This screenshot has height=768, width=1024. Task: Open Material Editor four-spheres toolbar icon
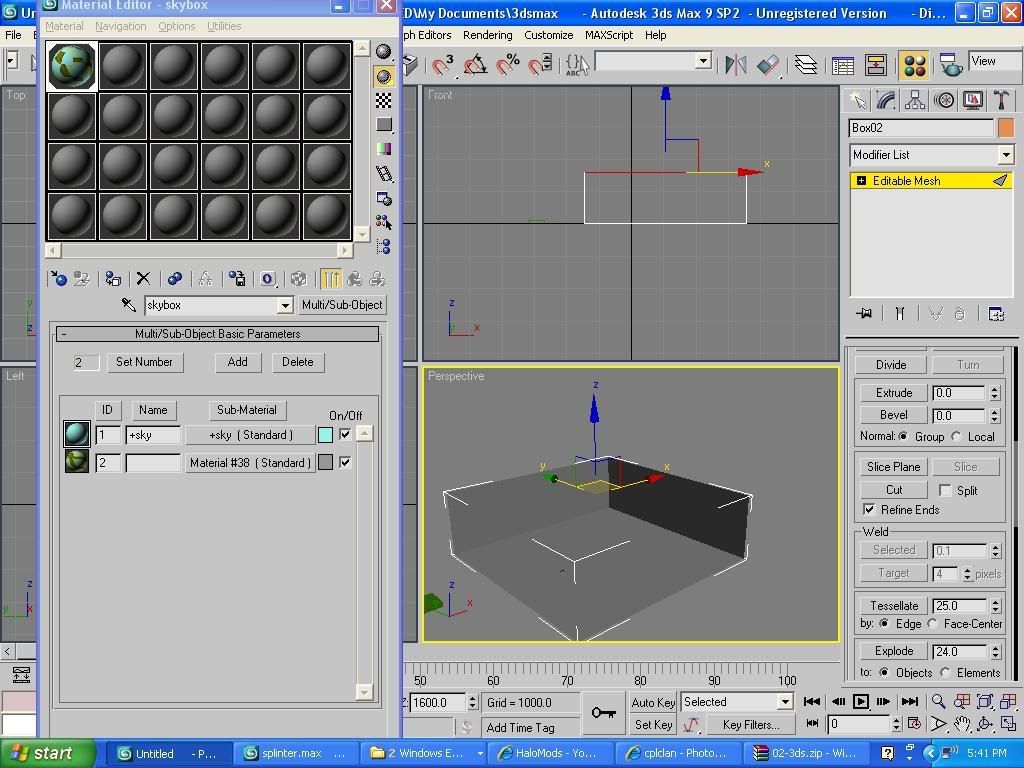point(915,65)
